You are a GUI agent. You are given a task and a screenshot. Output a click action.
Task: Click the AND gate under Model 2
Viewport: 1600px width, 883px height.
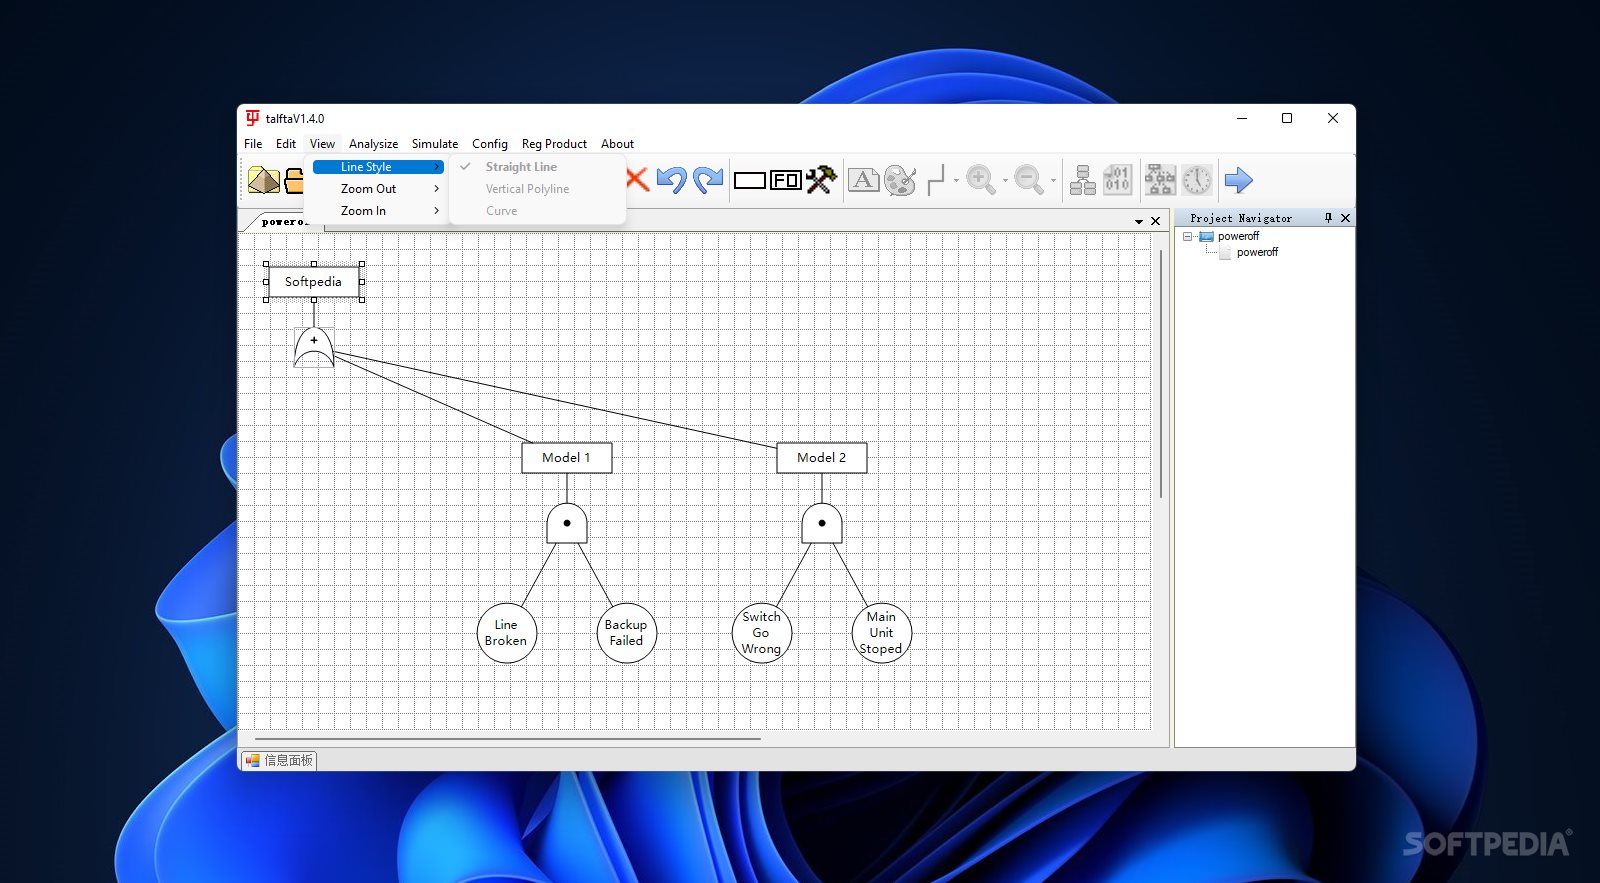coord(822,524)
